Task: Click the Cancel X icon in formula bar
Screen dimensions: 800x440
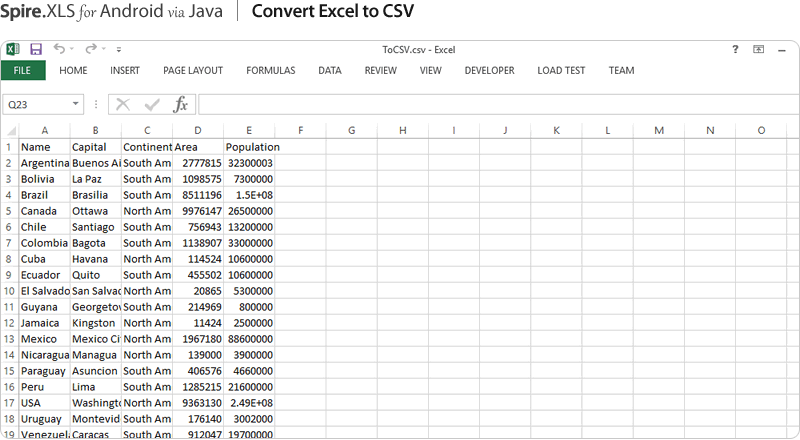Action: 123,104
